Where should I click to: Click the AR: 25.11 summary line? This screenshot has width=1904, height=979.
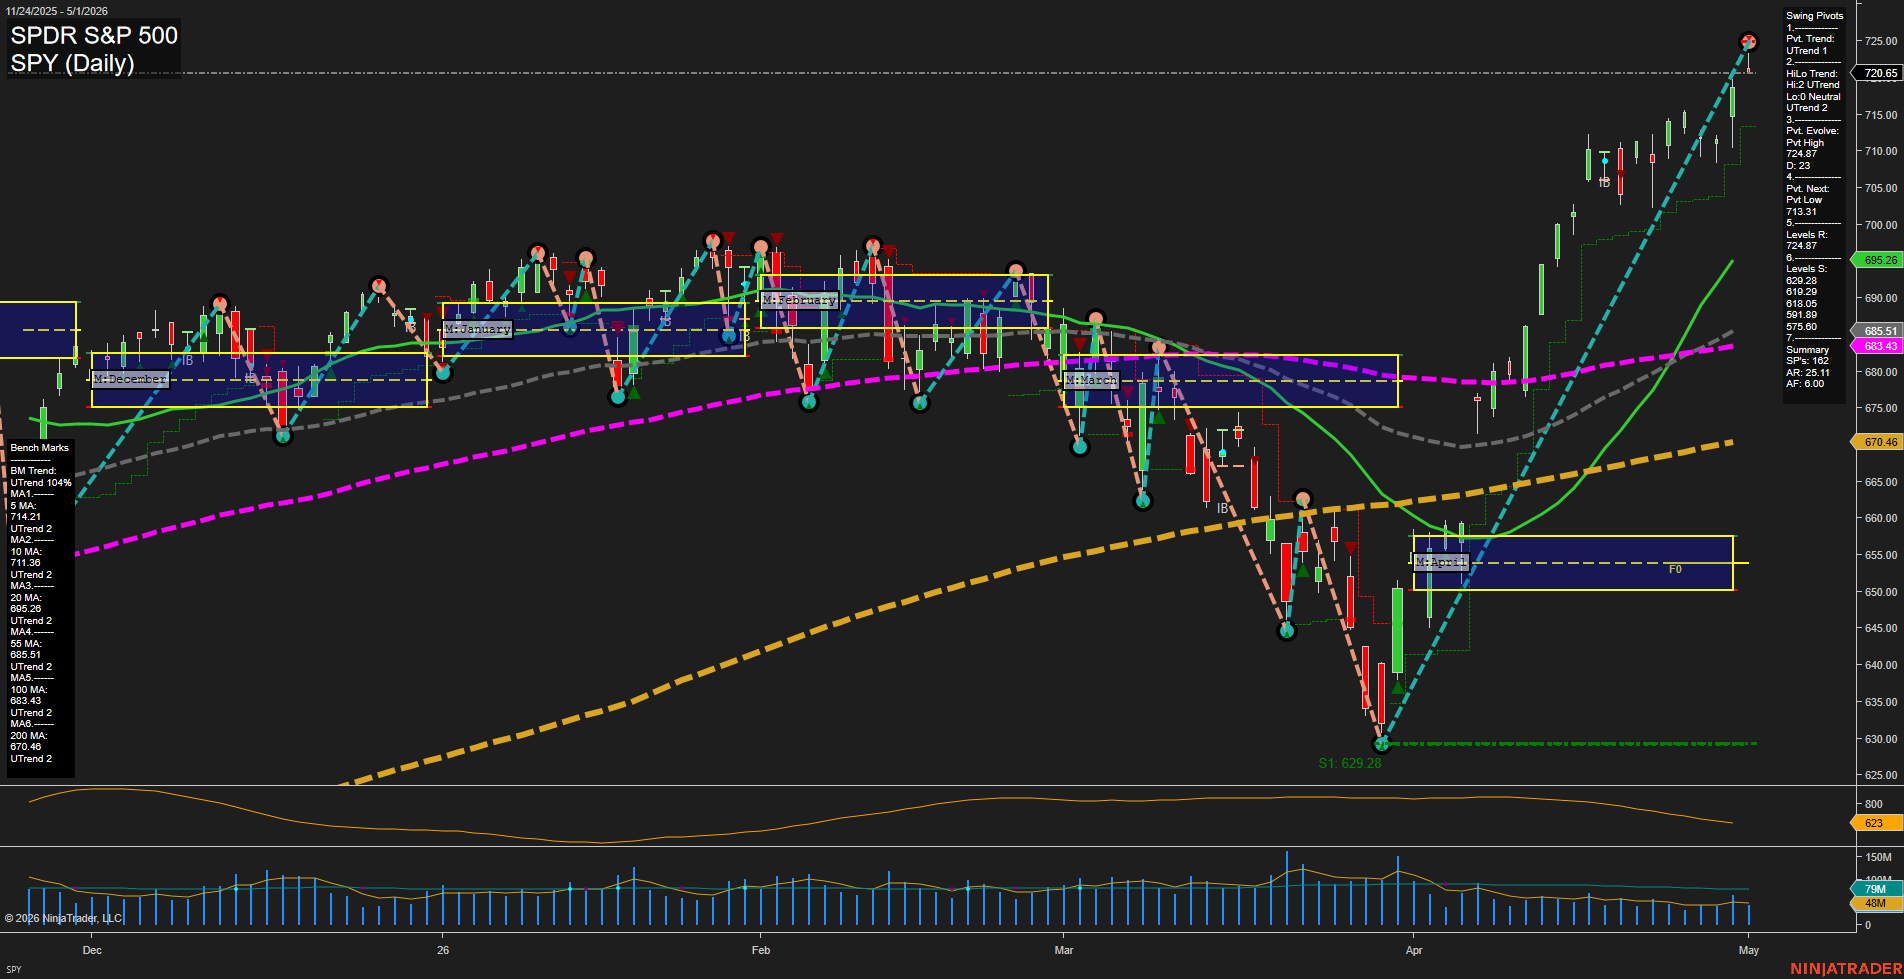tap(1808, 373)
